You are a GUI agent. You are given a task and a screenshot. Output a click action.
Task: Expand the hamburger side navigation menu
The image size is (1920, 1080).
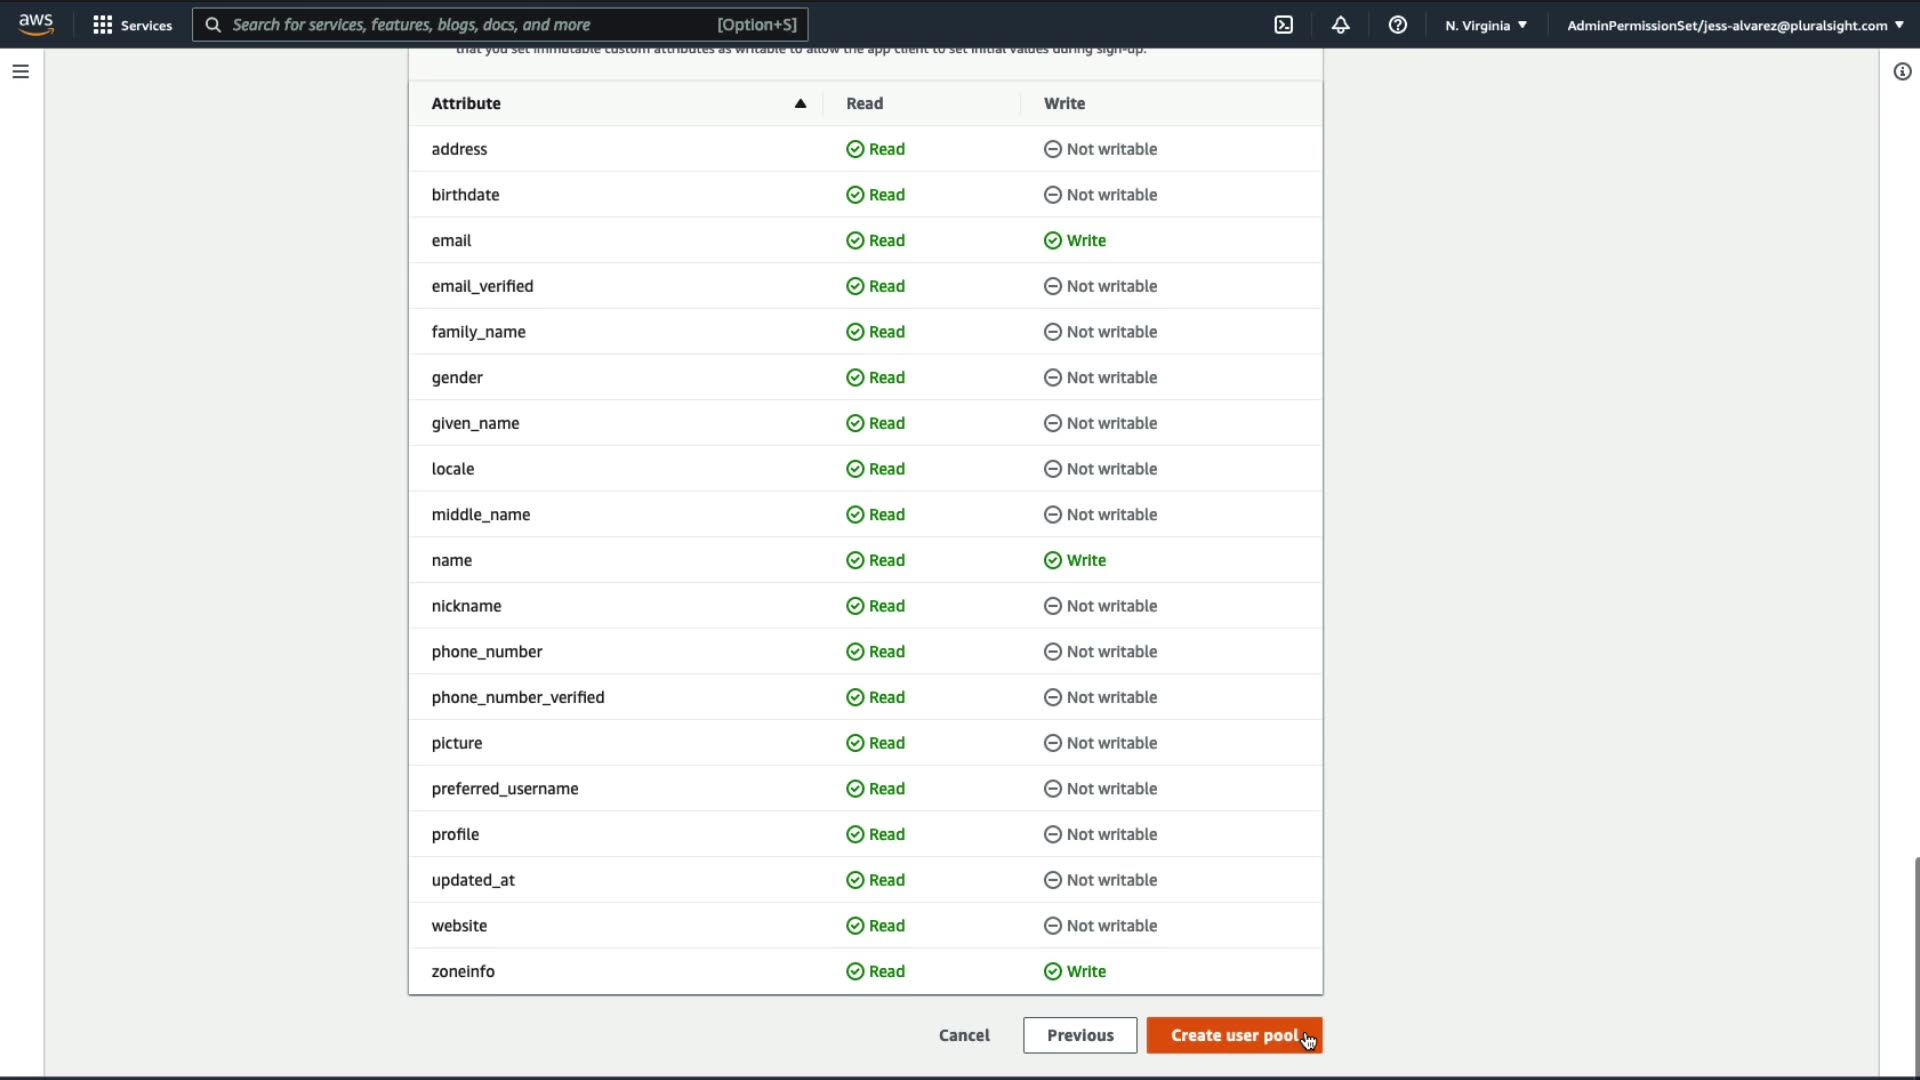[20, 72]
